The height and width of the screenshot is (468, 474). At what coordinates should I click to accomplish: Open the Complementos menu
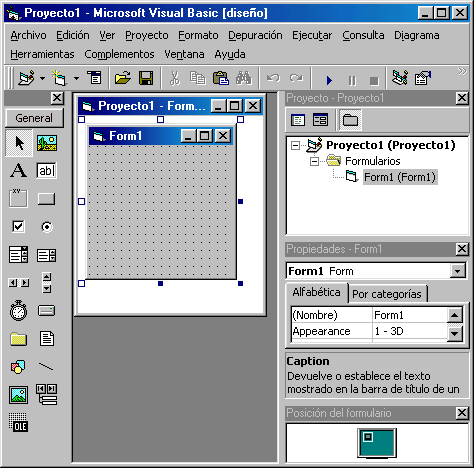coord(119,54)
